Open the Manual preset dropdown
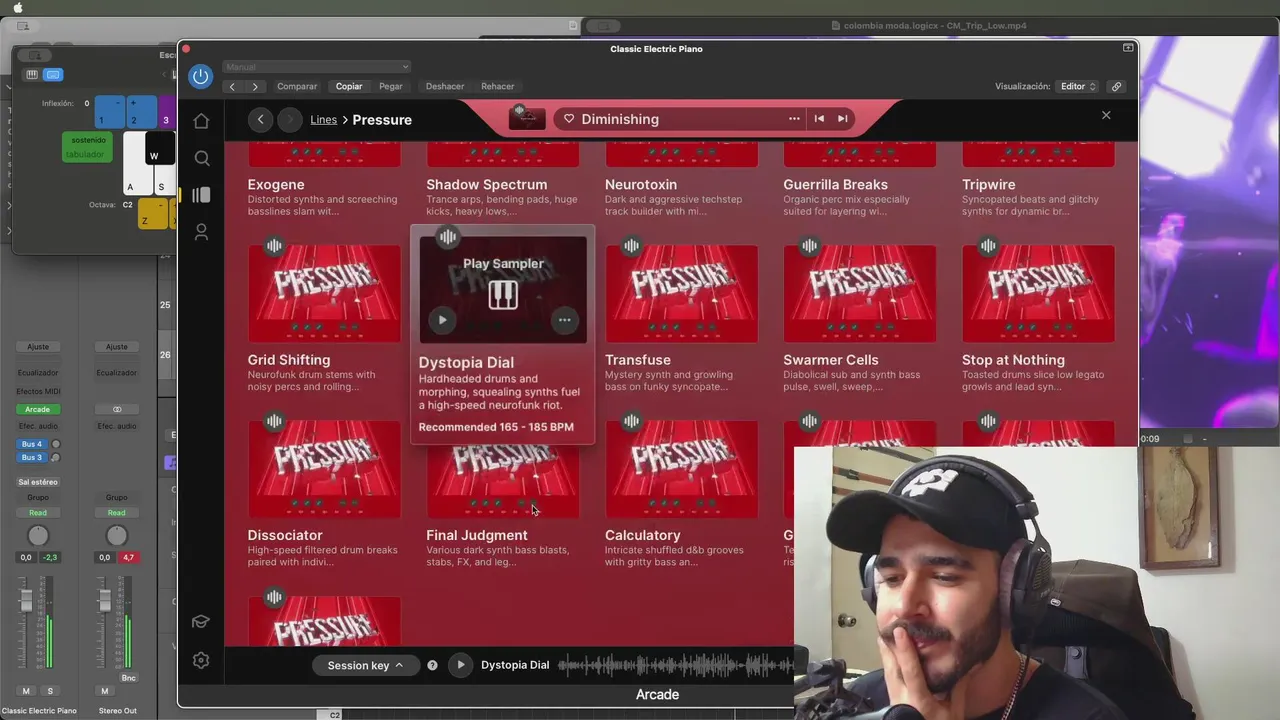The height and width of the screenshot is (720, 1280). tap(316, 67)
